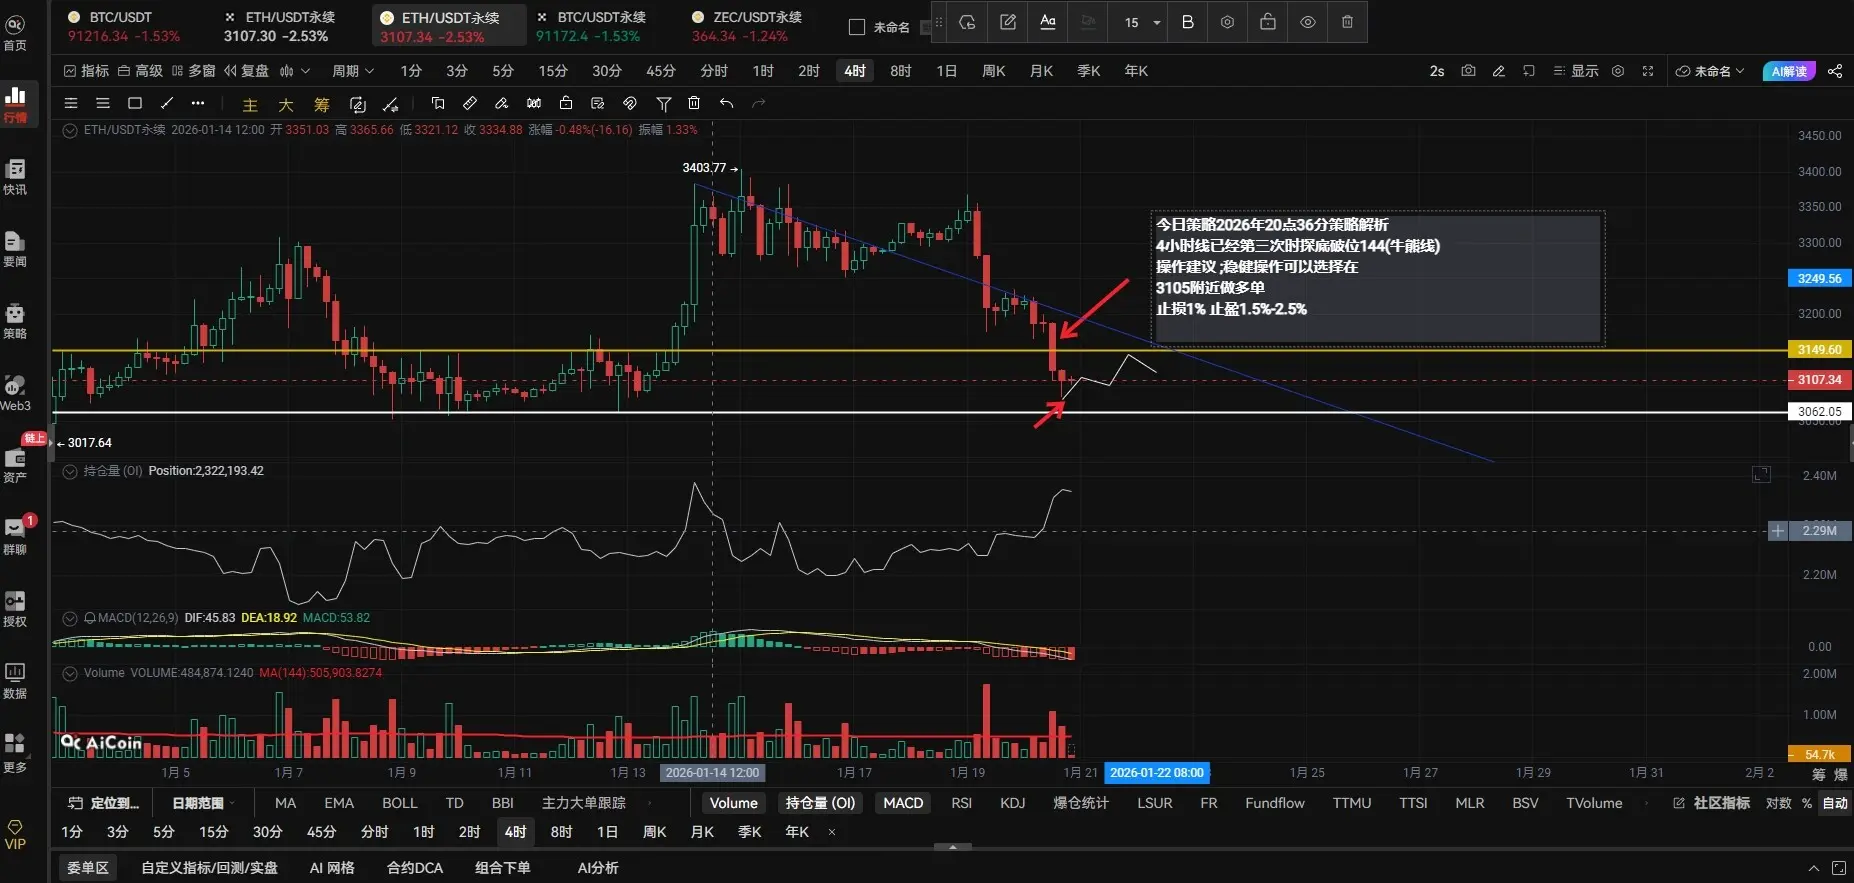
Task: Click the trash icon in drawing toolbar
Action: click(x=694, y=103)
